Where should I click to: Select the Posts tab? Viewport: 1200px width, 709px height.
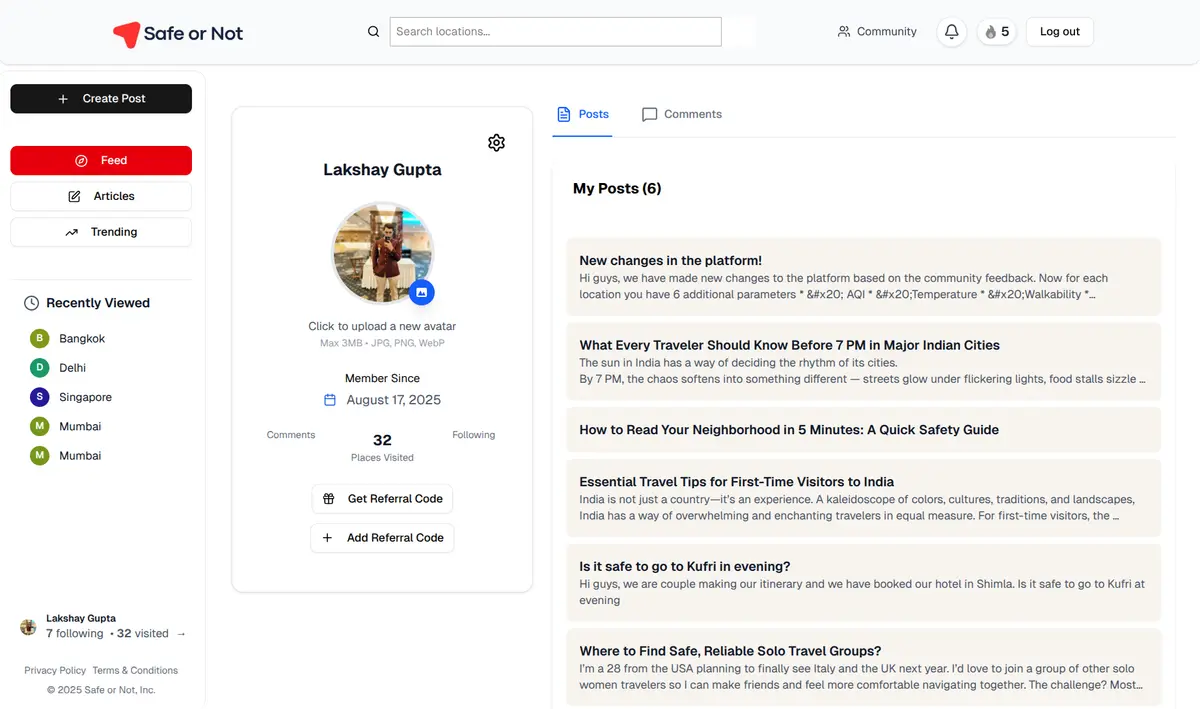583,115
